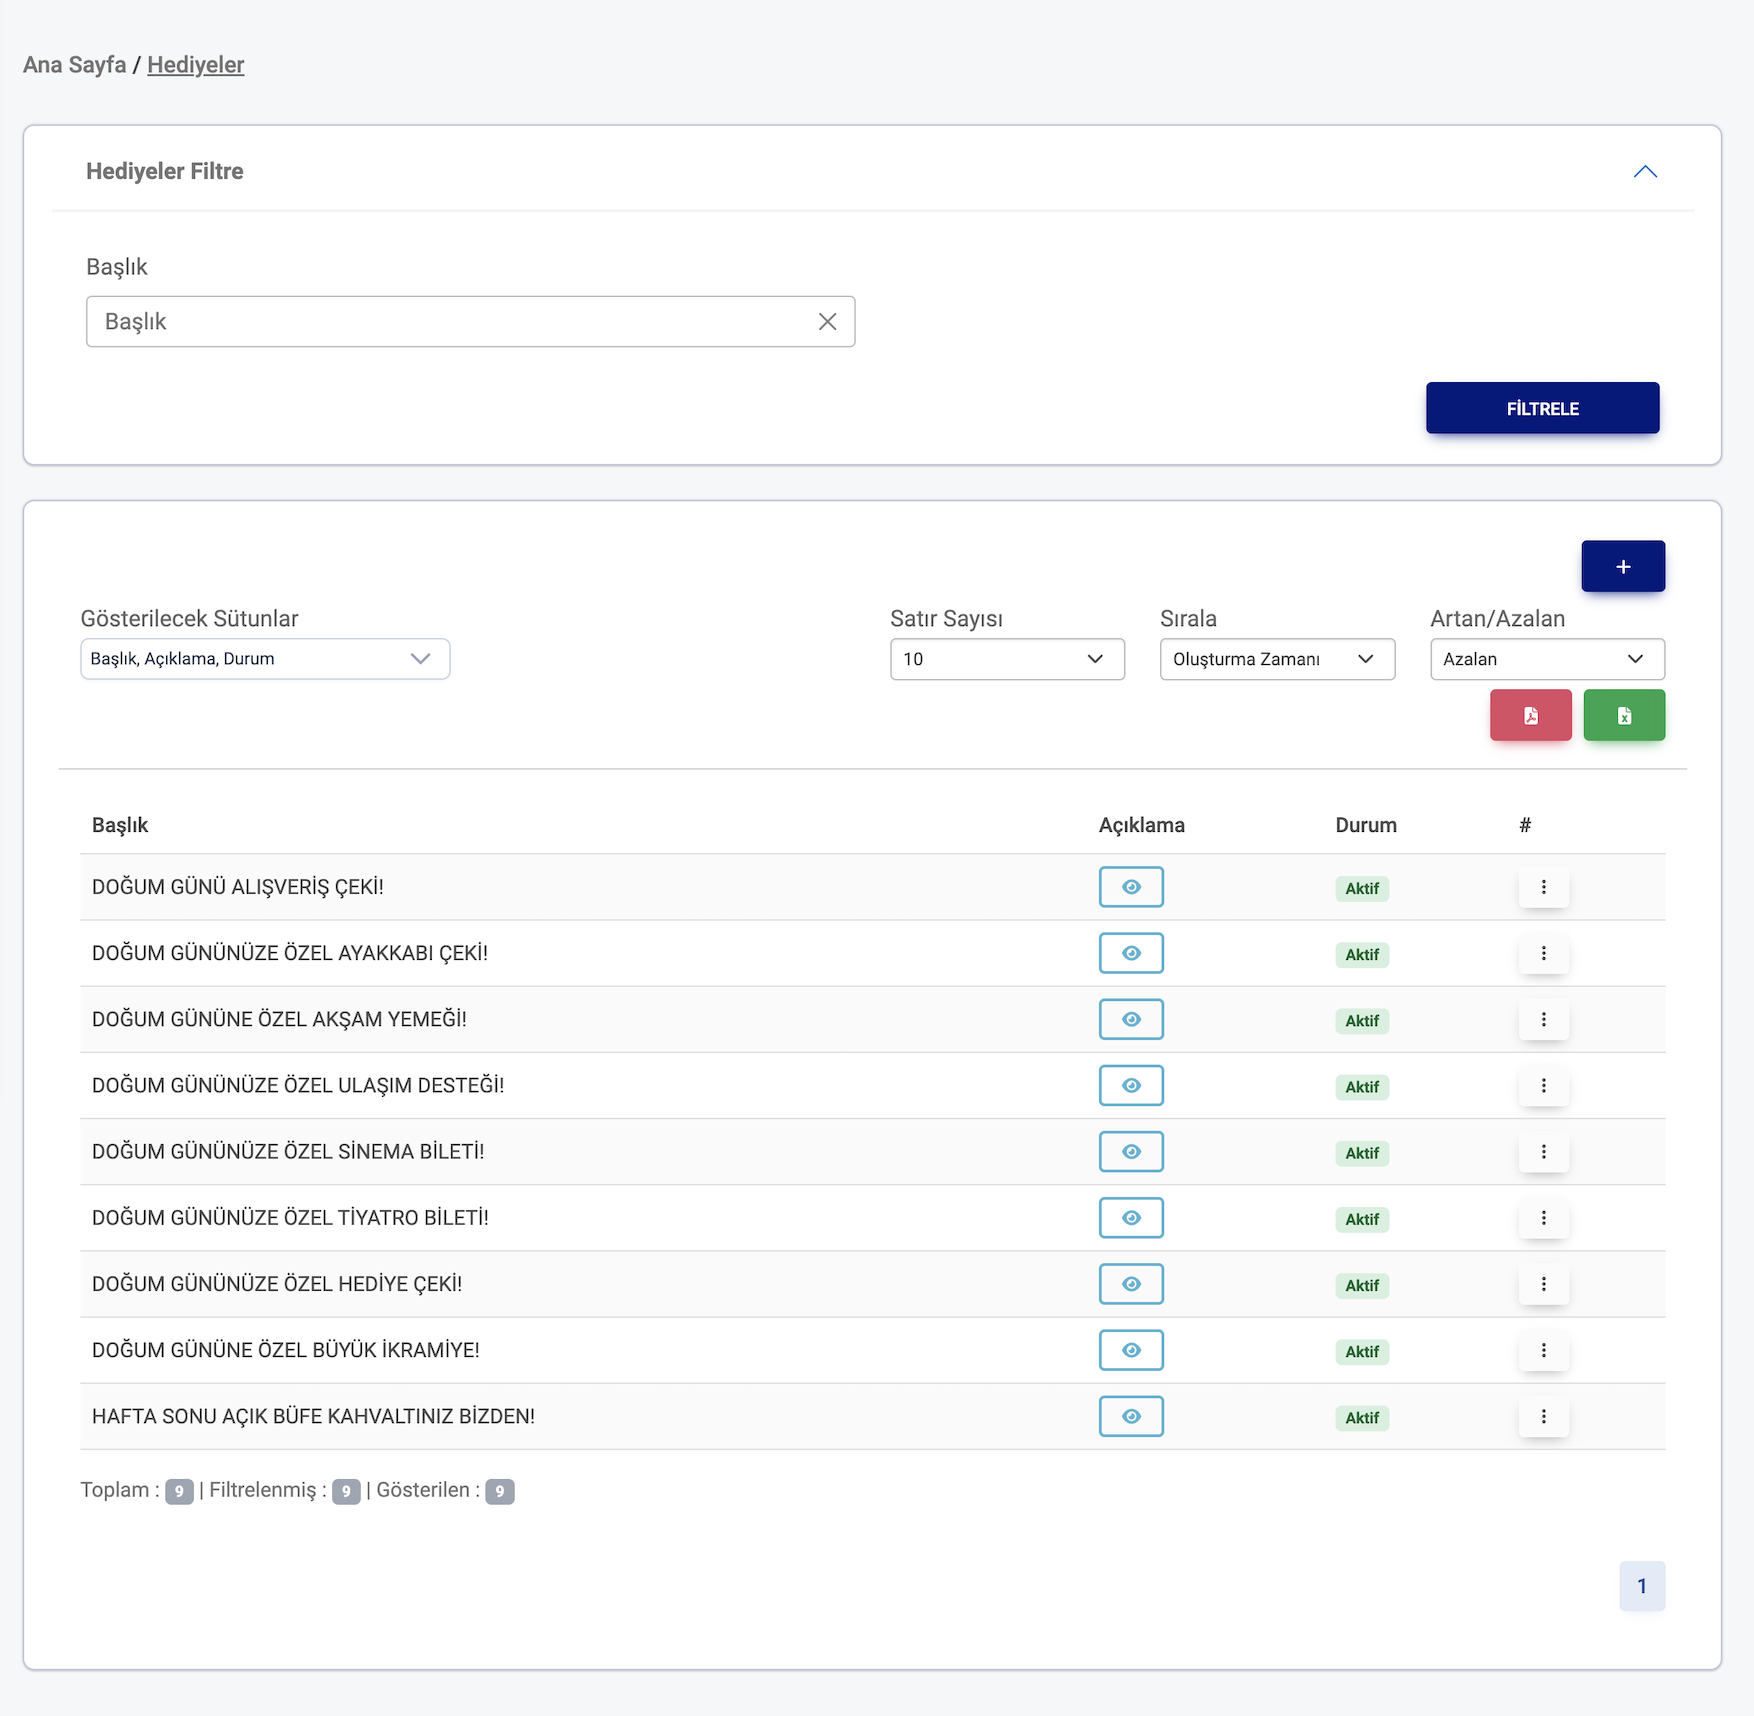The height and width of the screenshot is (1716, 1754).
Task: Select title DOĞUM GÜNÜNÜZE ÖZEL TİYATRO BİLETİ!
Action: coord(290,1217)
